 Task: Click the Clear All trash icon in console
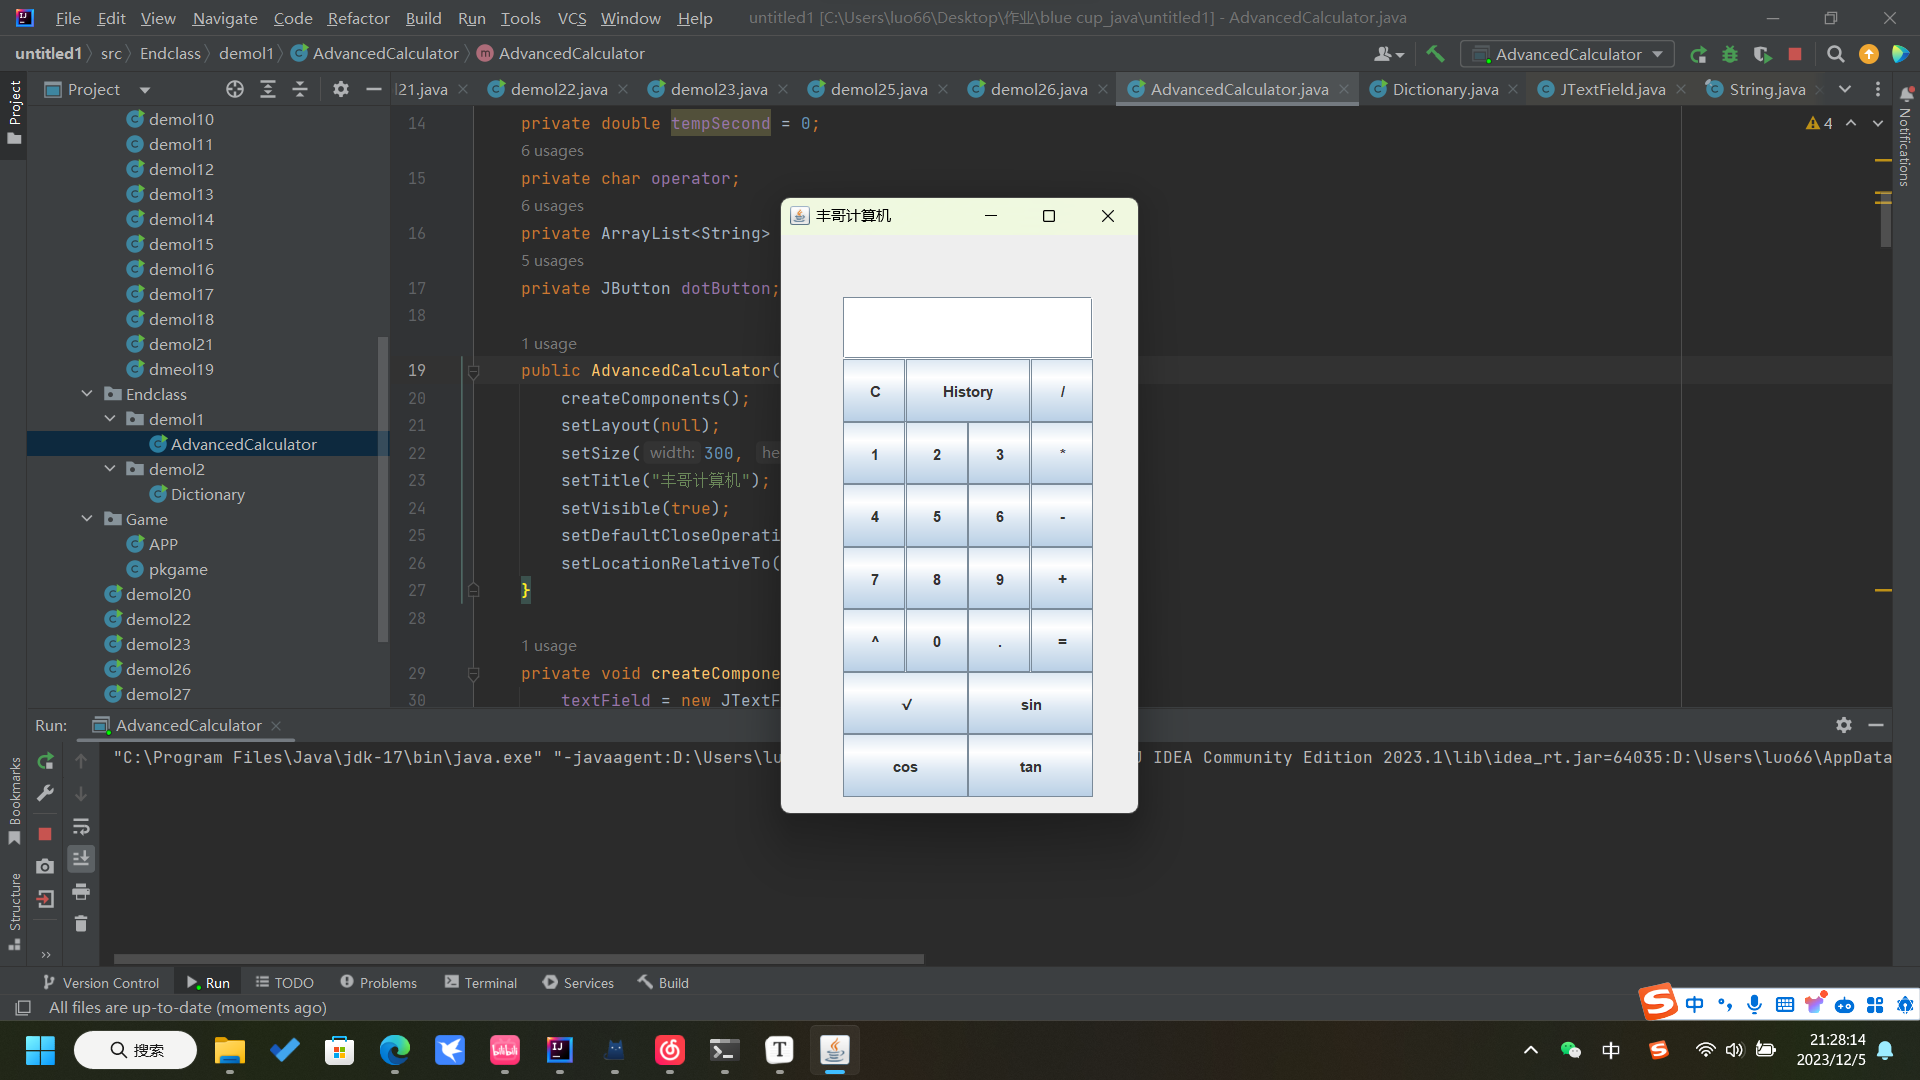[81, 923]
